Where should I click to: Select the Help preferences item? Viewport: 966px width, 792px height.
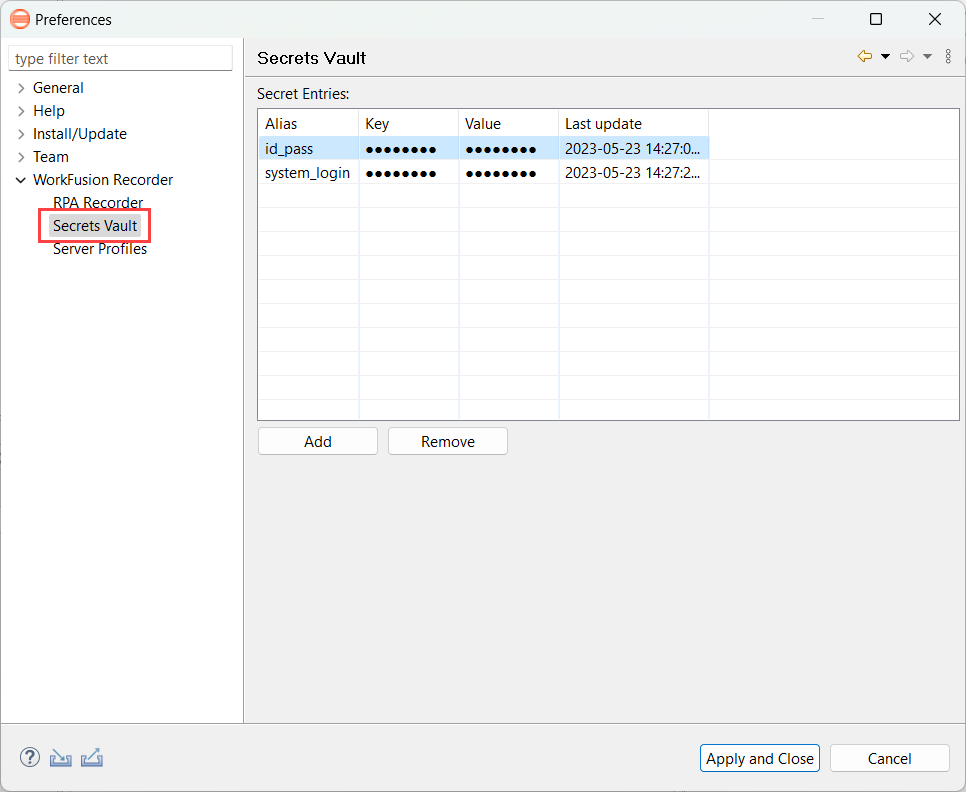click(49, 111)
